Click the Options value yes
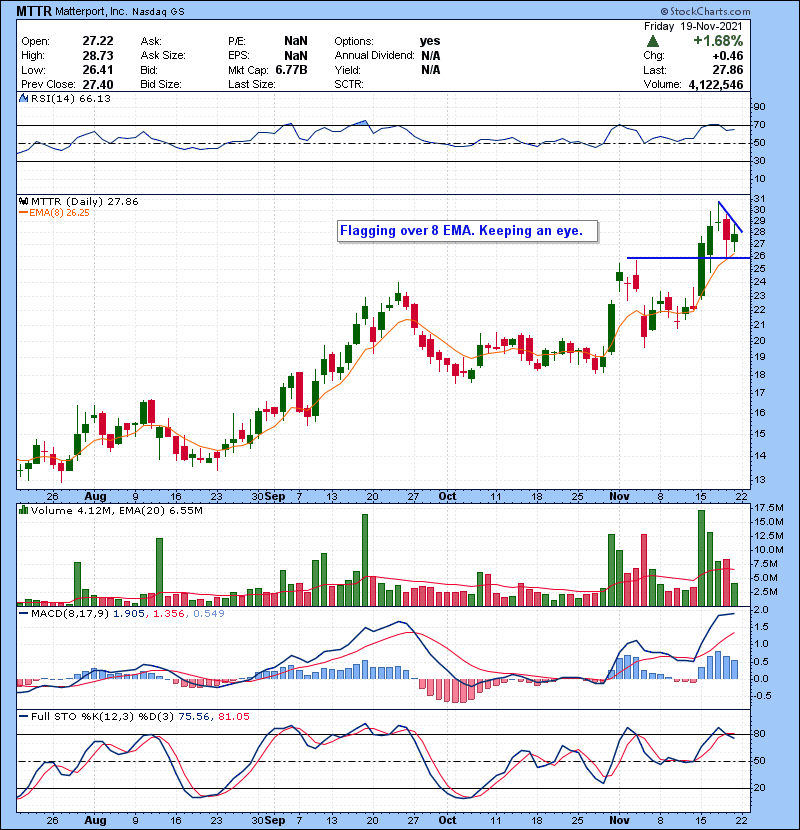800x830 pixels. 430,41
